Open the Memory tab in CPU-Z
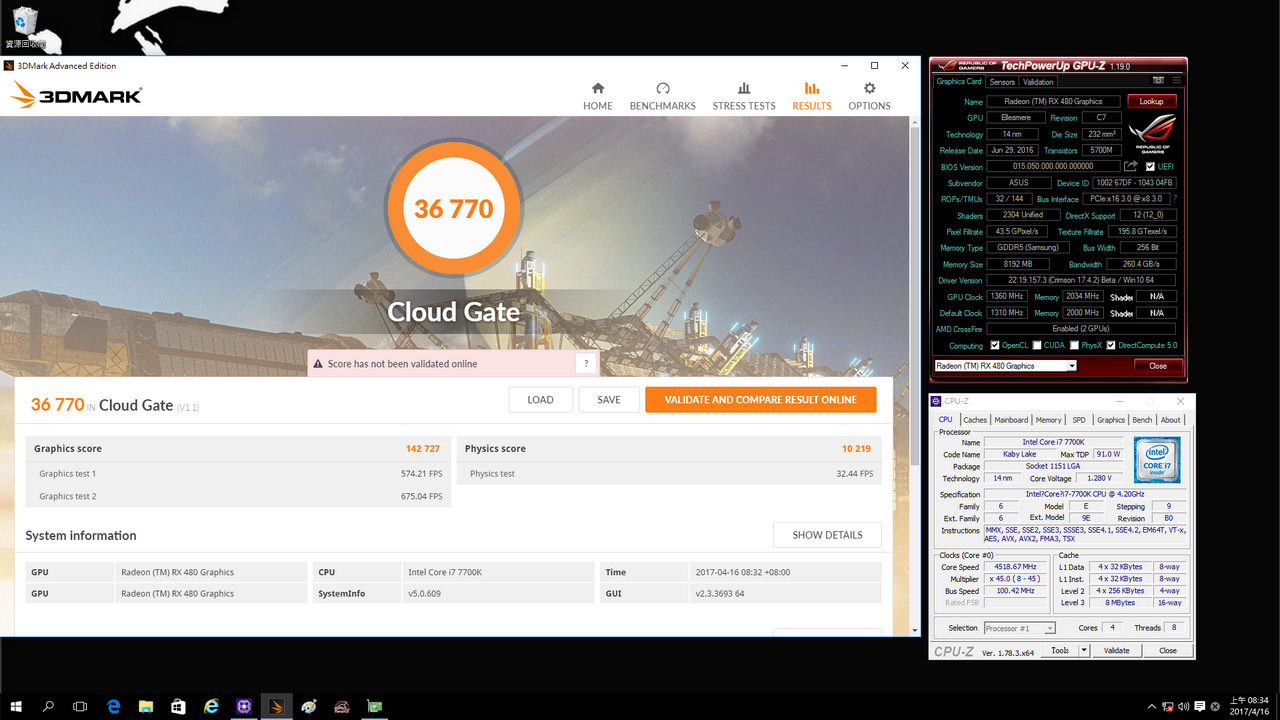The height and width of the screenshot is (720, 1280). pyautogui.click(x=1049, y=420)
